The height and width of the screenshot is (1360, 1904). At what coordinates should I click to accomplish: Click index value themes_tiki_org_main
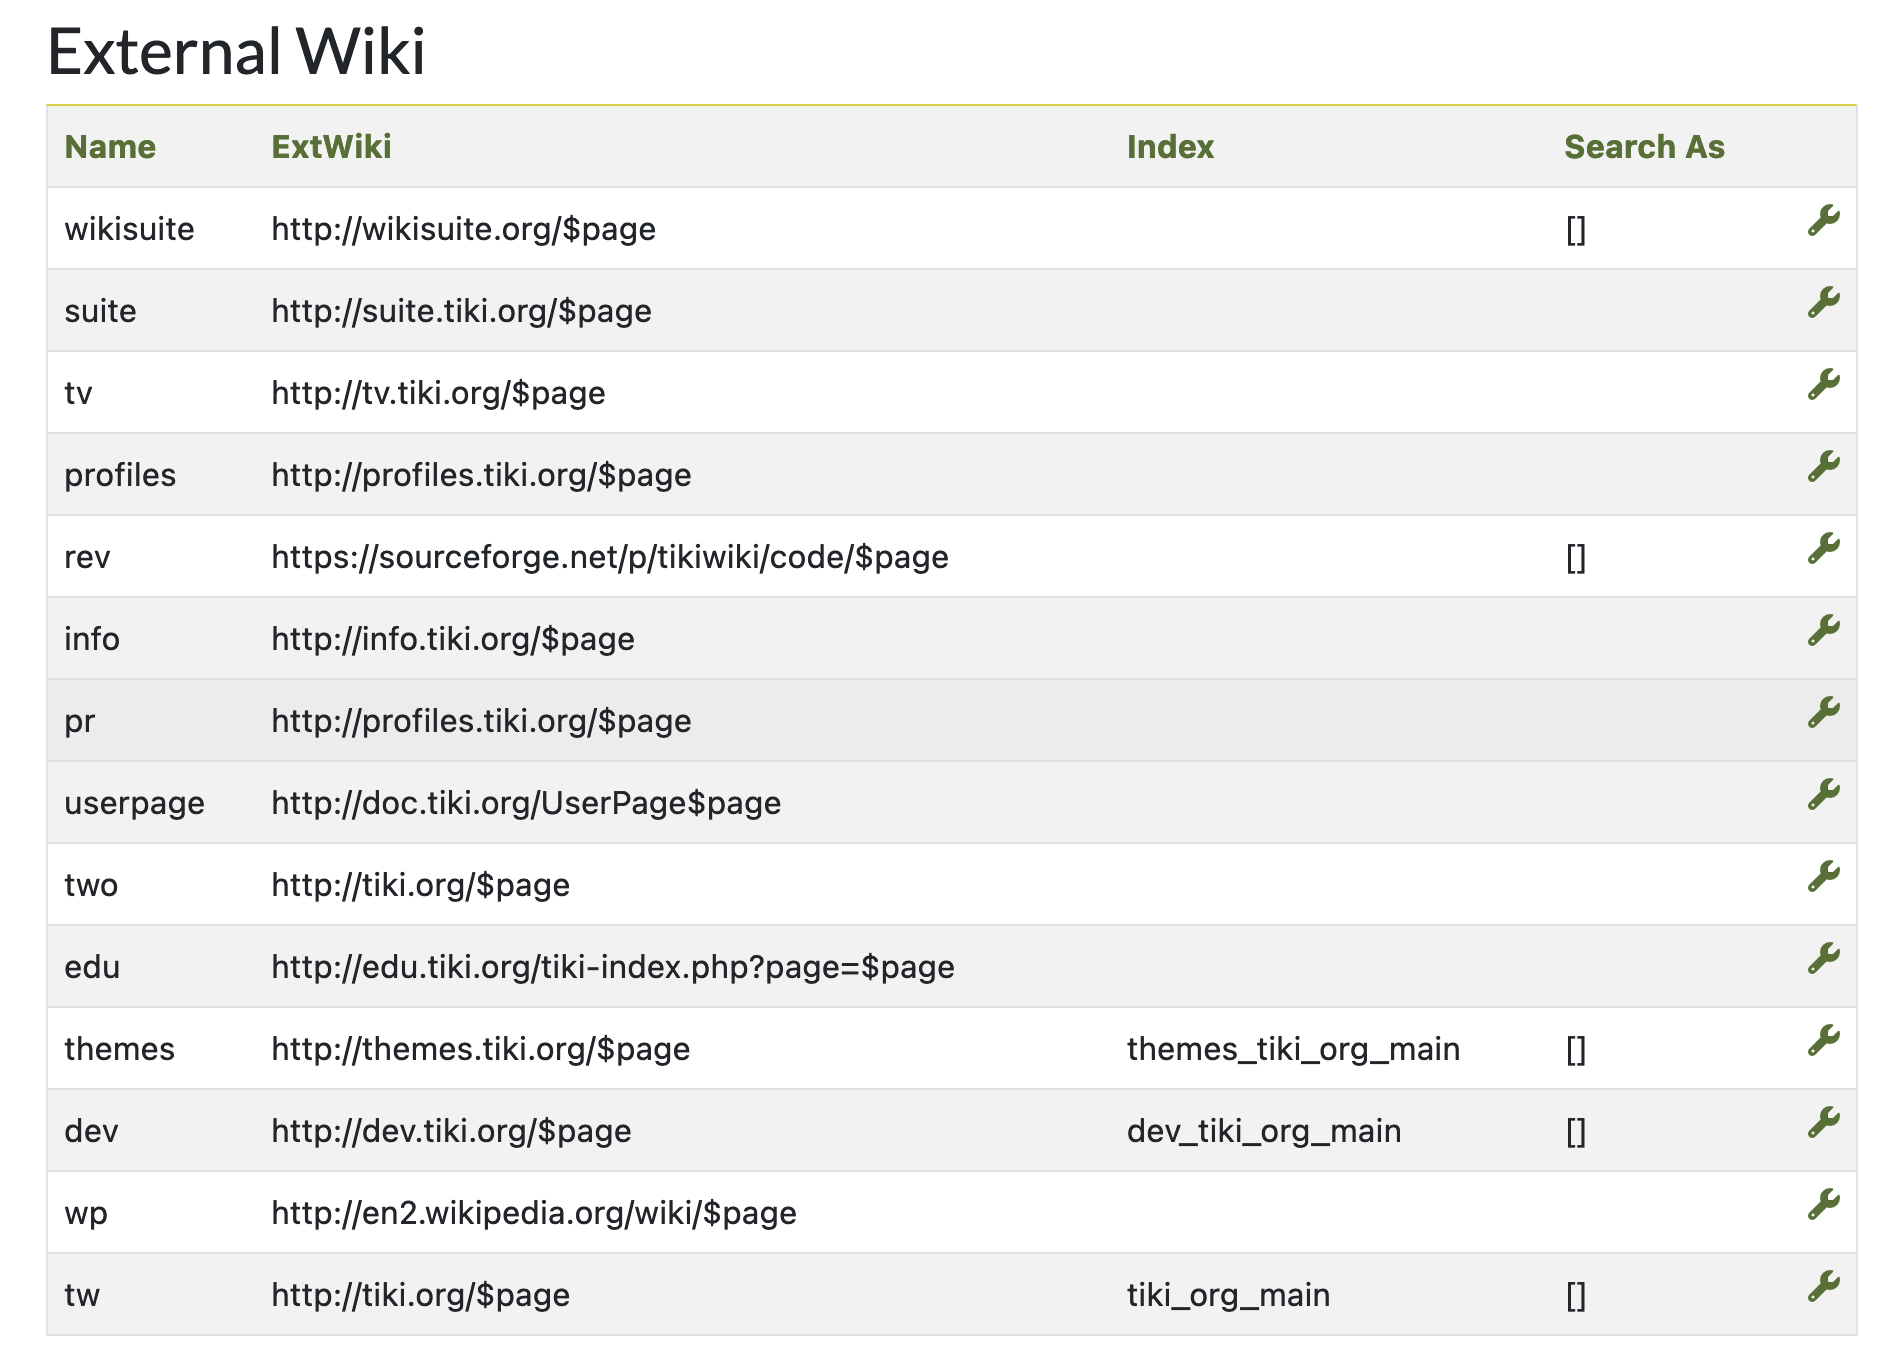(1293, 1049)
